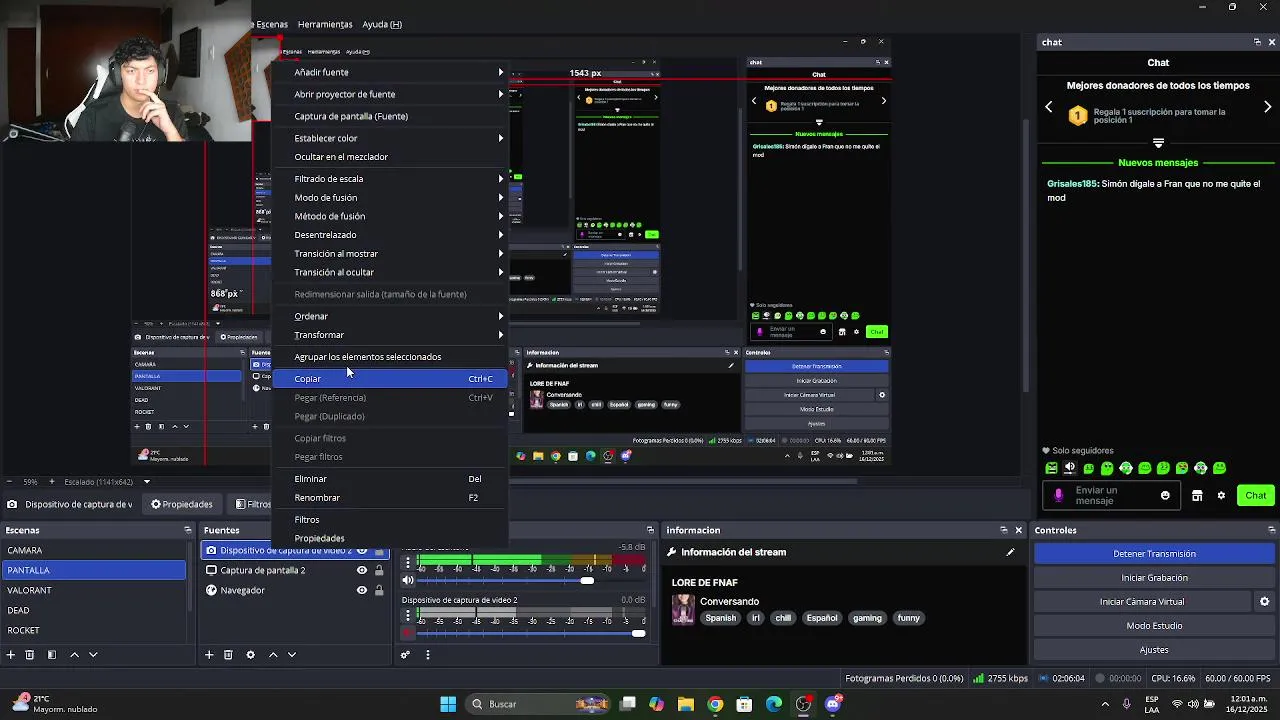Expand the Transformar submenu
The height and width of the screenshot is (720, 1280).
tap(390, 335)
